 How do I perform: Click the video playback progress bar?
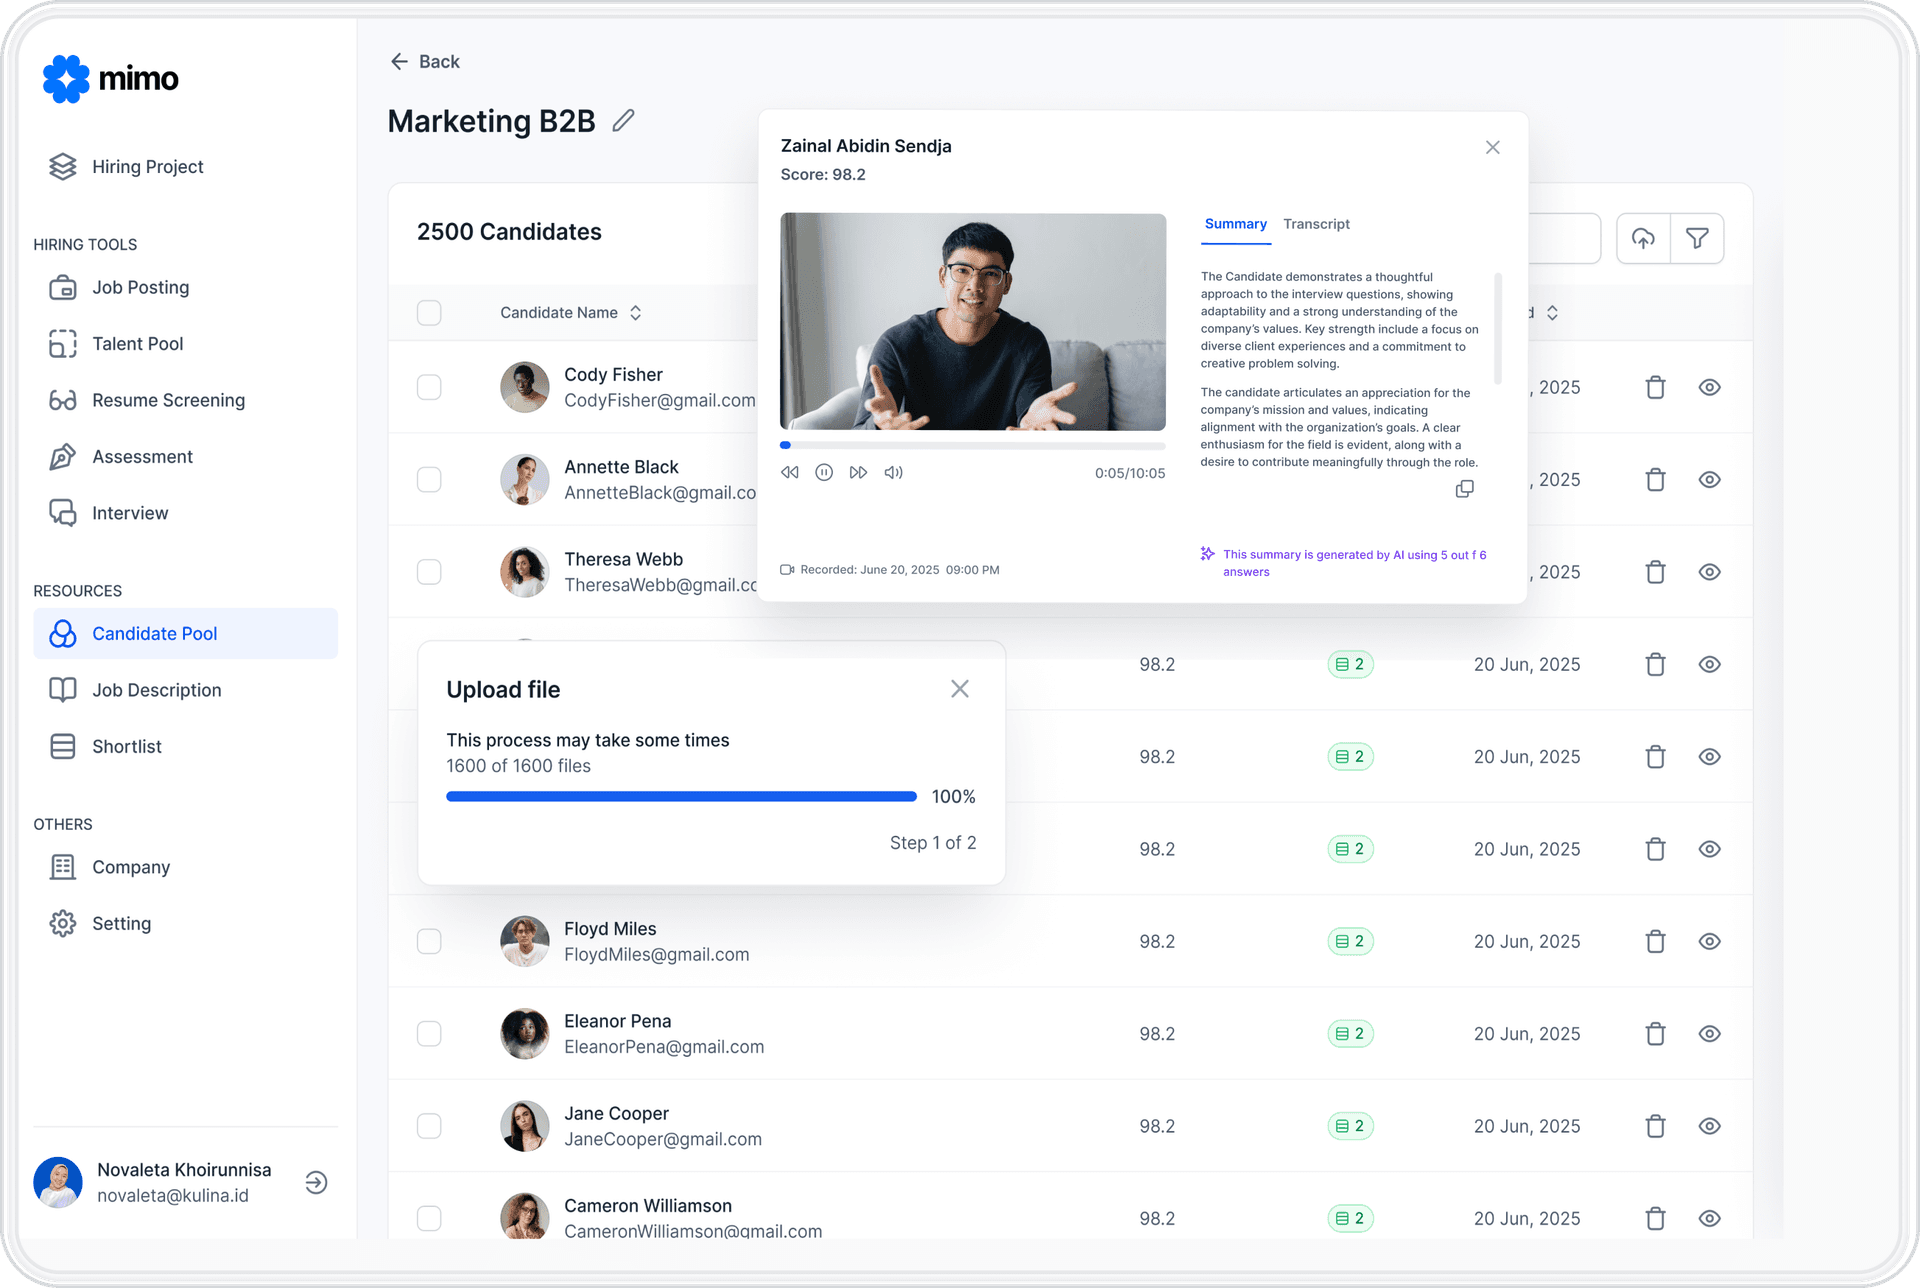tap(973, 446)
